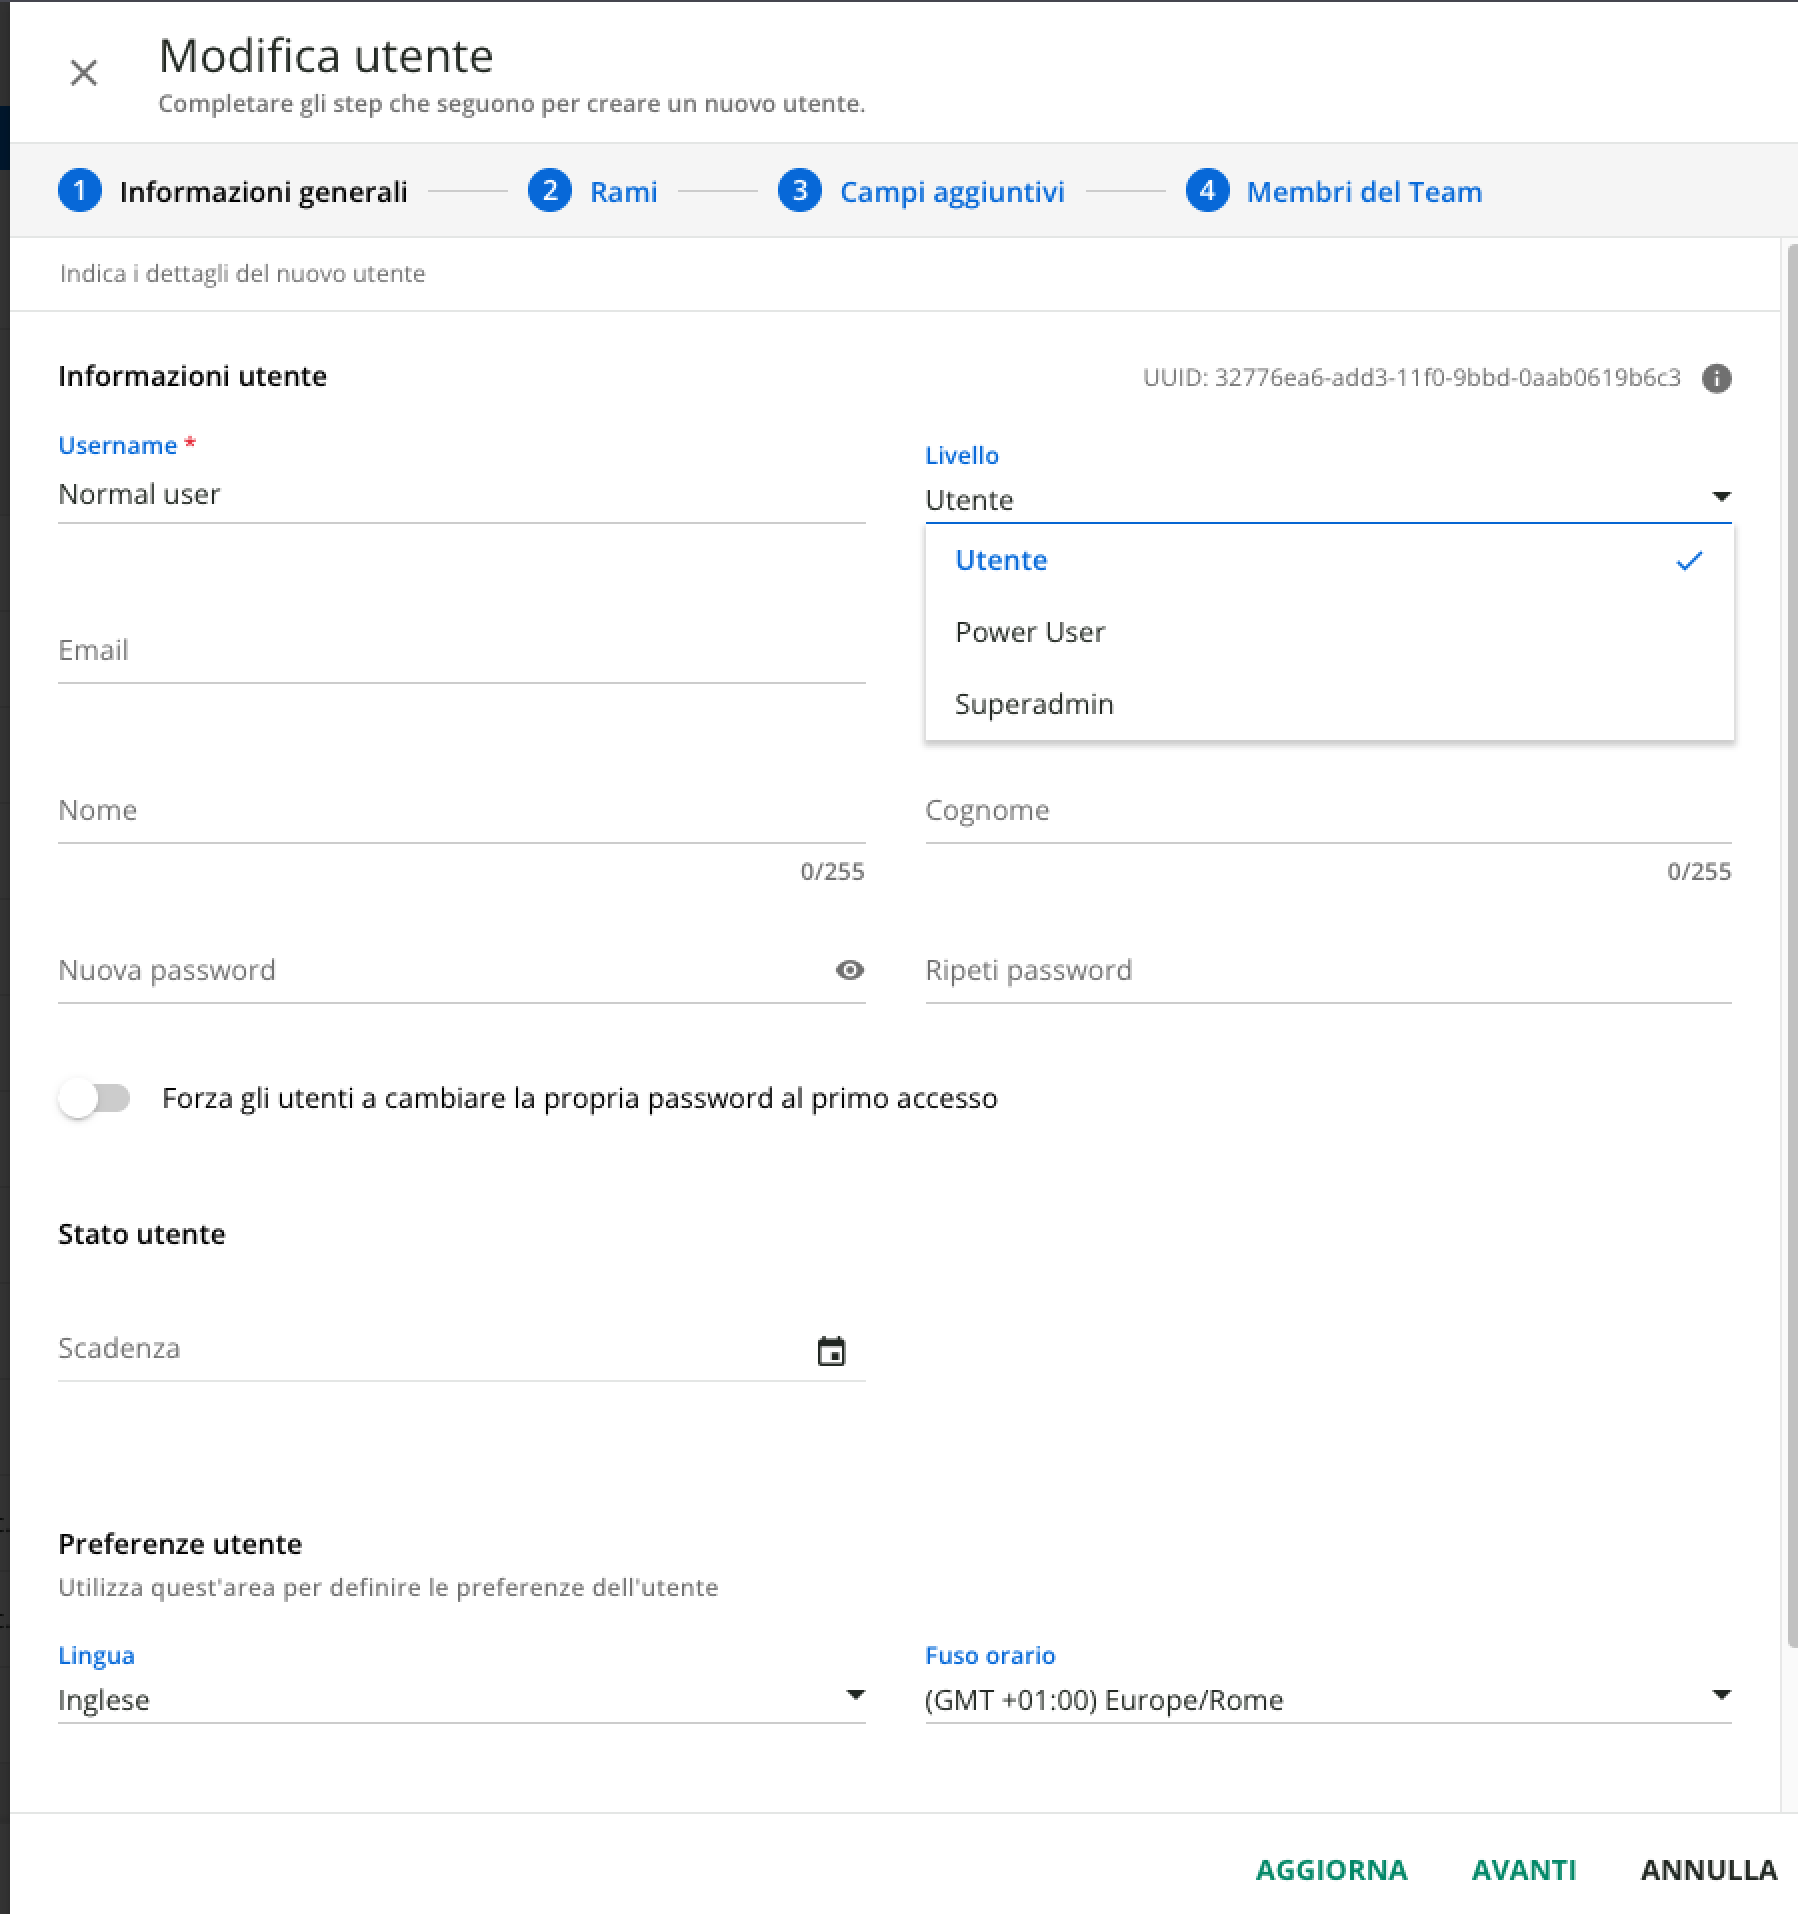Click the step 4 number circle
1798x1914 pixels.
(x=1207, y=191)
